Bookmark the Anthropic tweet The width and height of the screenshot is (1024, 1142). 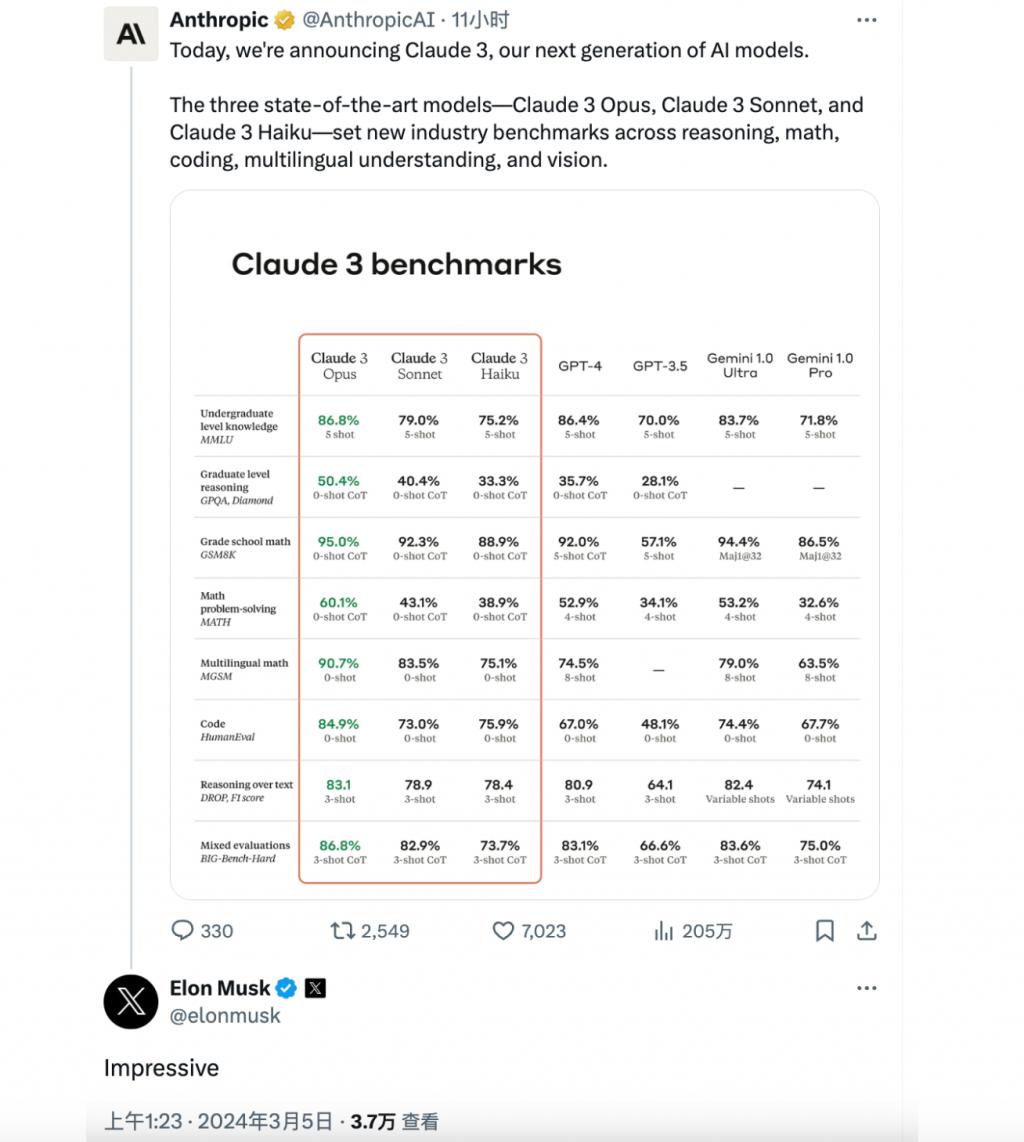[x=824, y=930]
